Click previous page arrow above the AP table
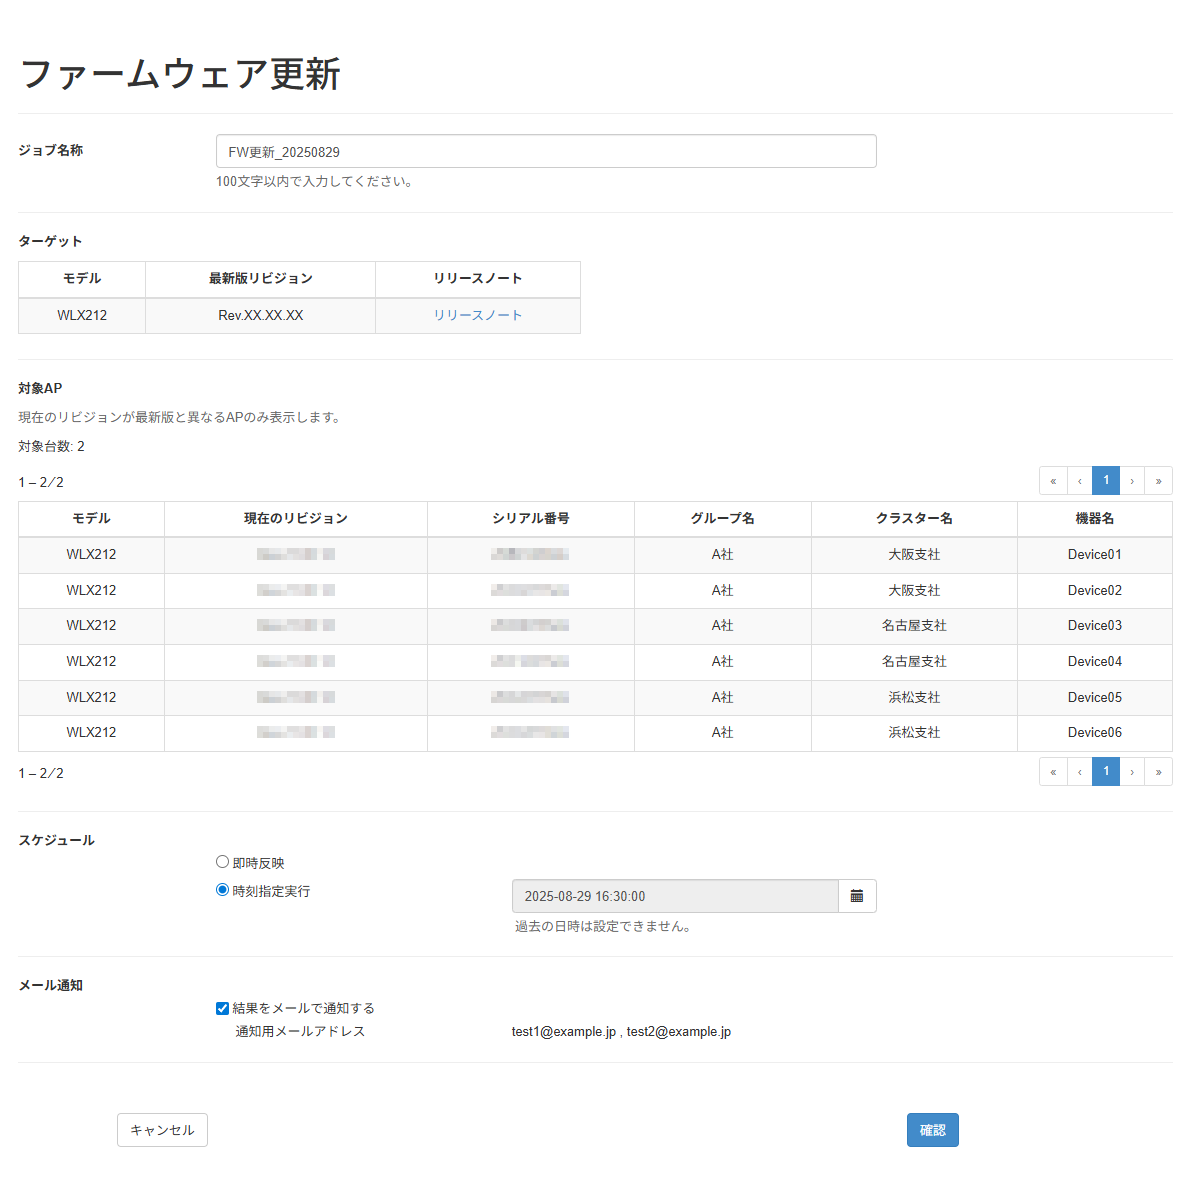This screenshot has width=1203, height=1177. pos(1079,480)
